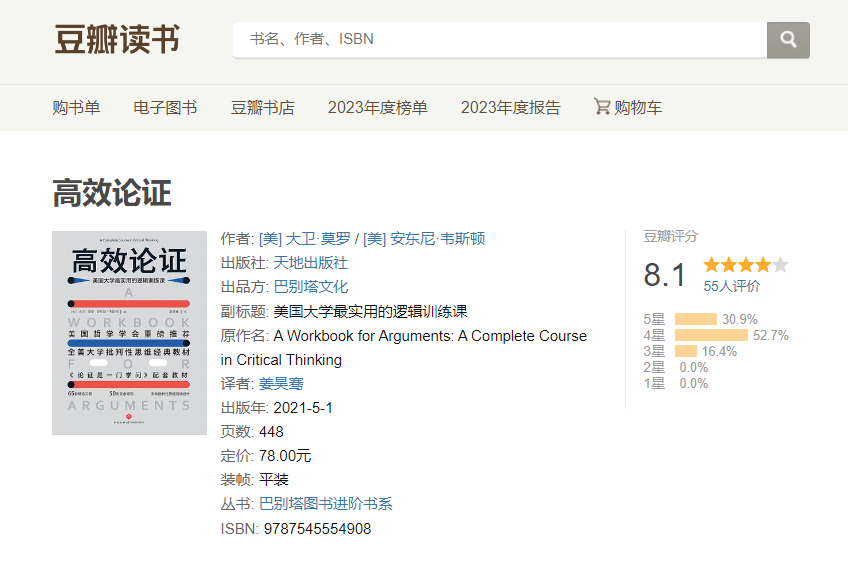View the 55人评价 ratings link
Image resolution: width=848 pixels, height=567 pixels.
coord(731,286)
